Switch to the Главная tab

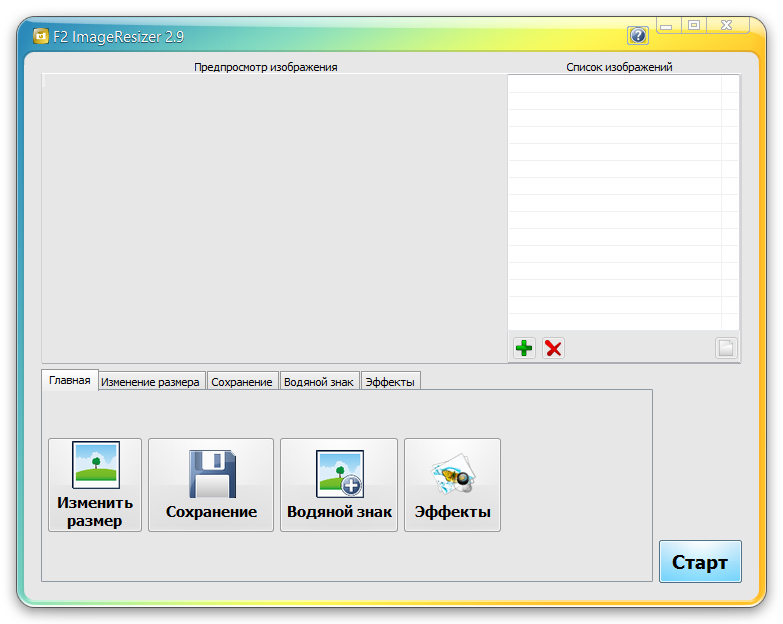click(x=69, y=380)
